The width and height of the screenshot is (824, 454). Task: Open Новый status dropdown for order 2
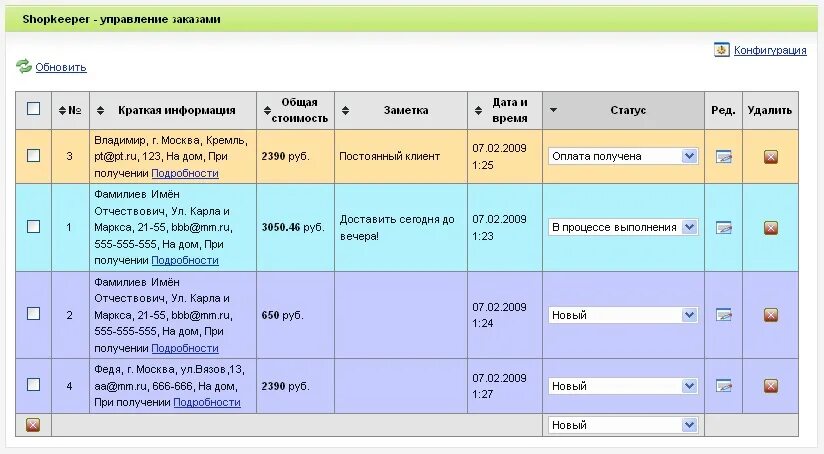click(623, 315)
